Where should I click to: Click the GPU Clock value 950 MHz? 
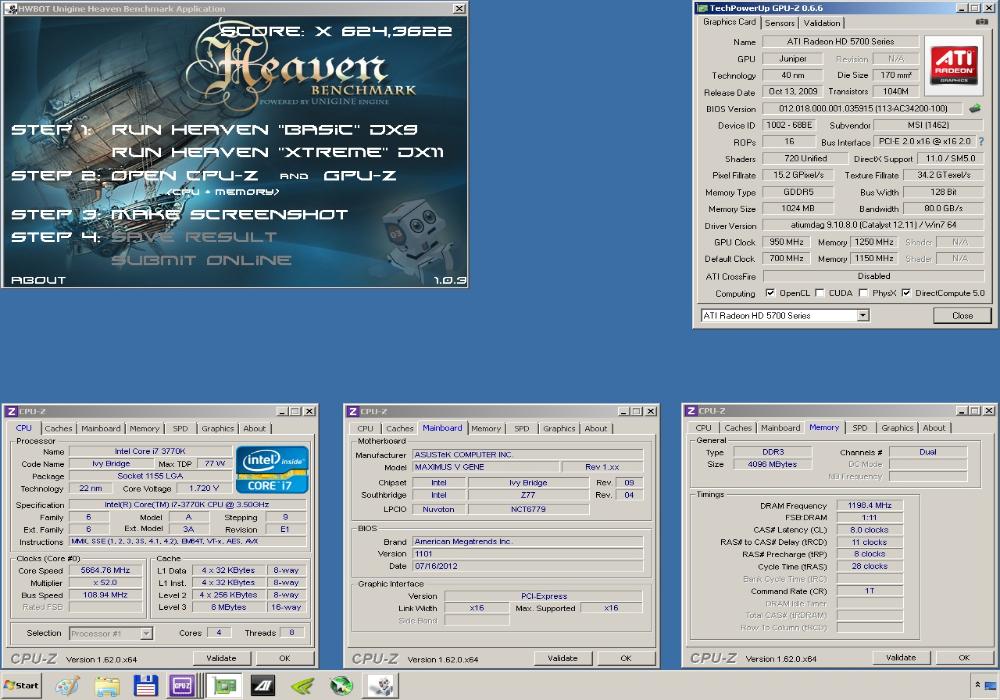(786, 242)
